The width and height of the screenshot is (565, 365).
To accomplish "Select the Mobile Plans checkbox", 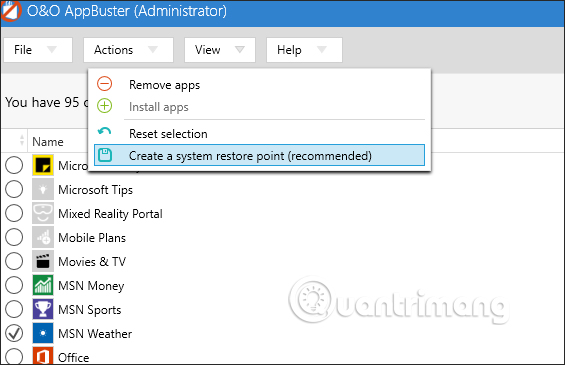I will 14,237.
